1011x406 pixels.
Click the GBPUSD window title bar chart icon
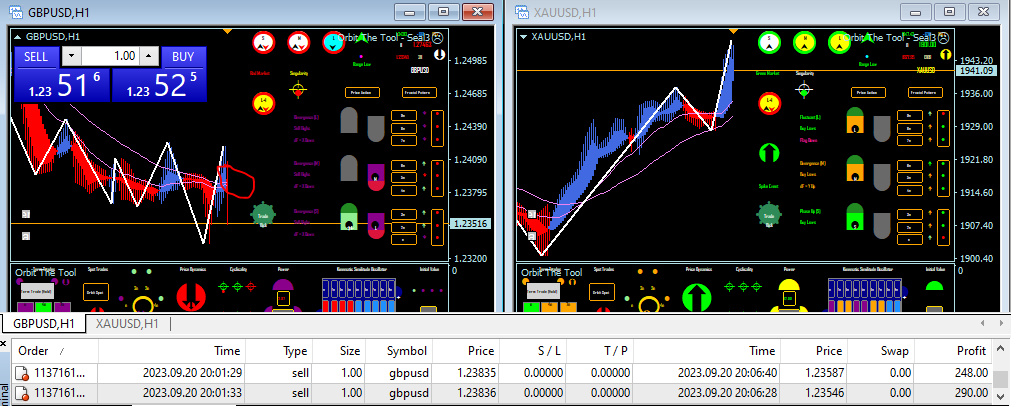(x=15, y=12)
